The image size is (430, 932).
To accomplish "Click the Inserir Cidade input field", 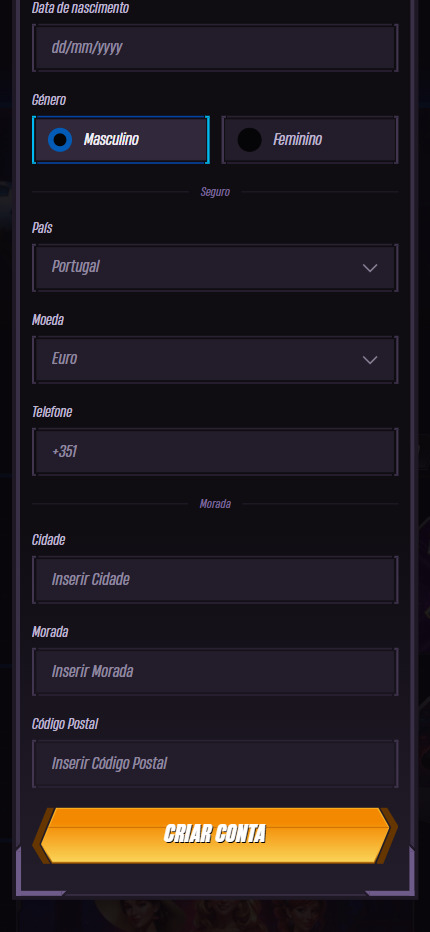I will [x=215, y=580].
